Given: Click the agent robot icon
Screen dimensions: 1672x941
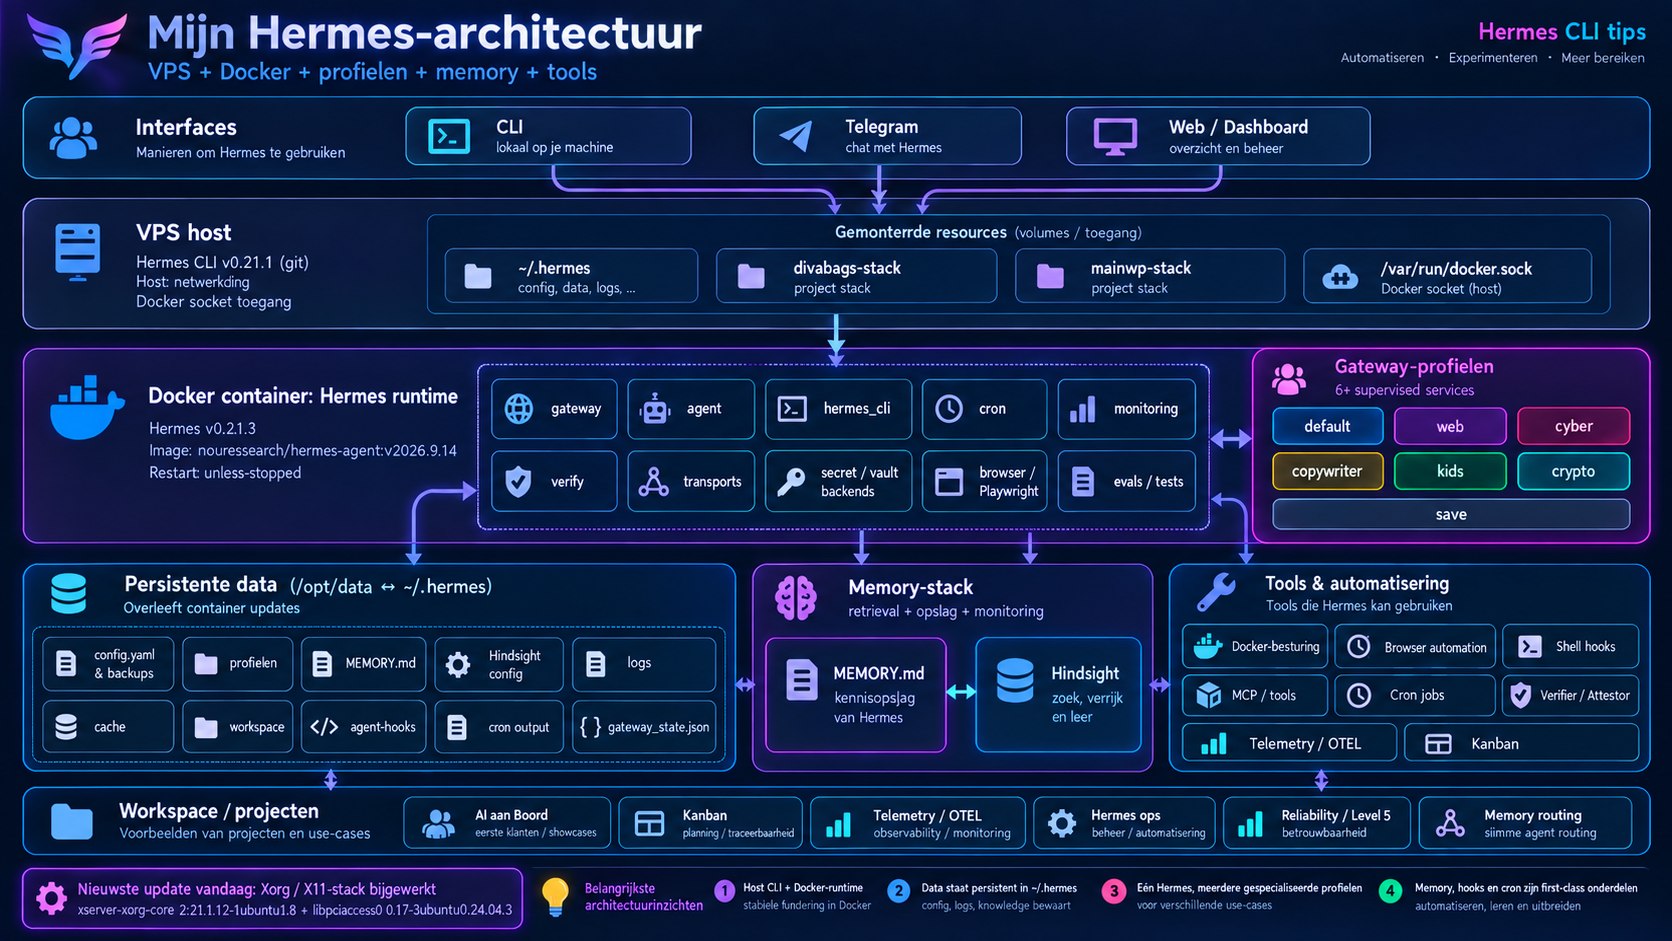Looking at the screenshot, I should tap(655, 409).
